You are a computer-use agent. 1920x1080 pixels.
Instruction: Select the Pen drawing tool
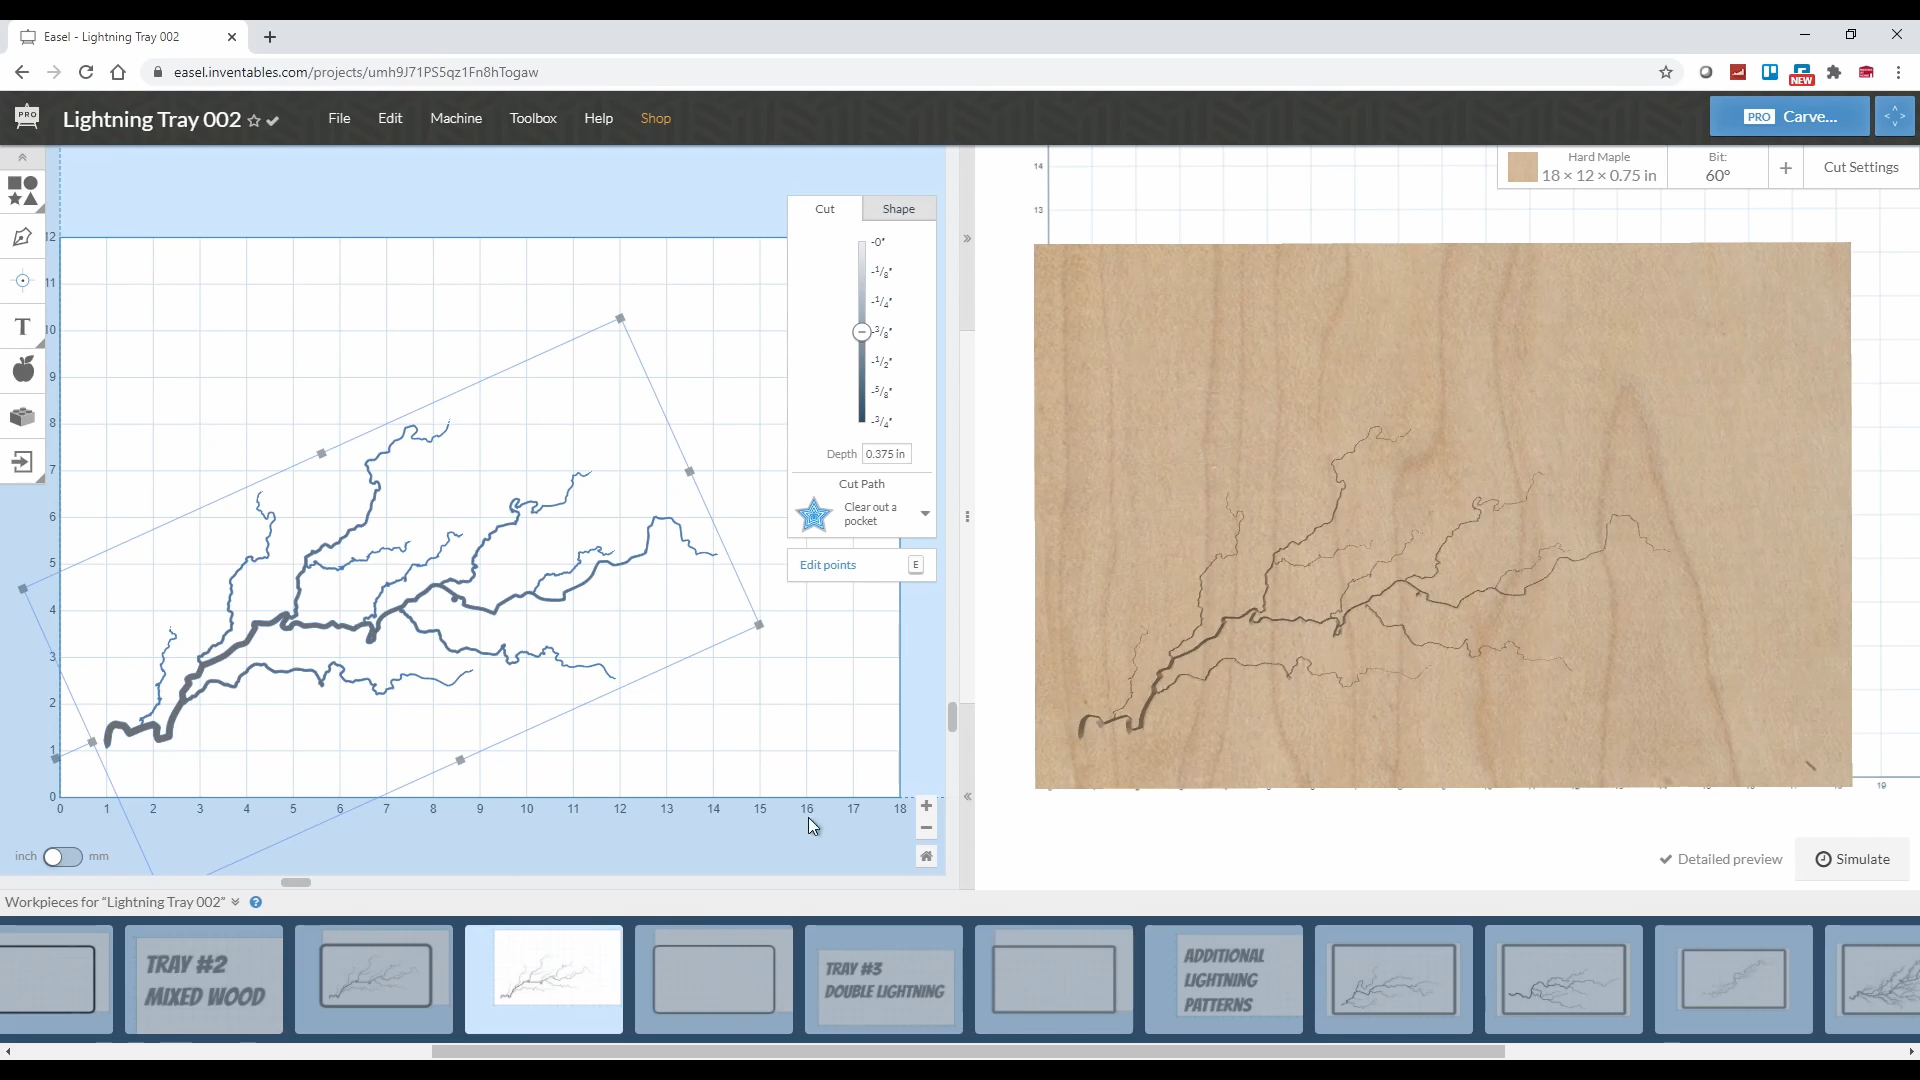point(22,237)
